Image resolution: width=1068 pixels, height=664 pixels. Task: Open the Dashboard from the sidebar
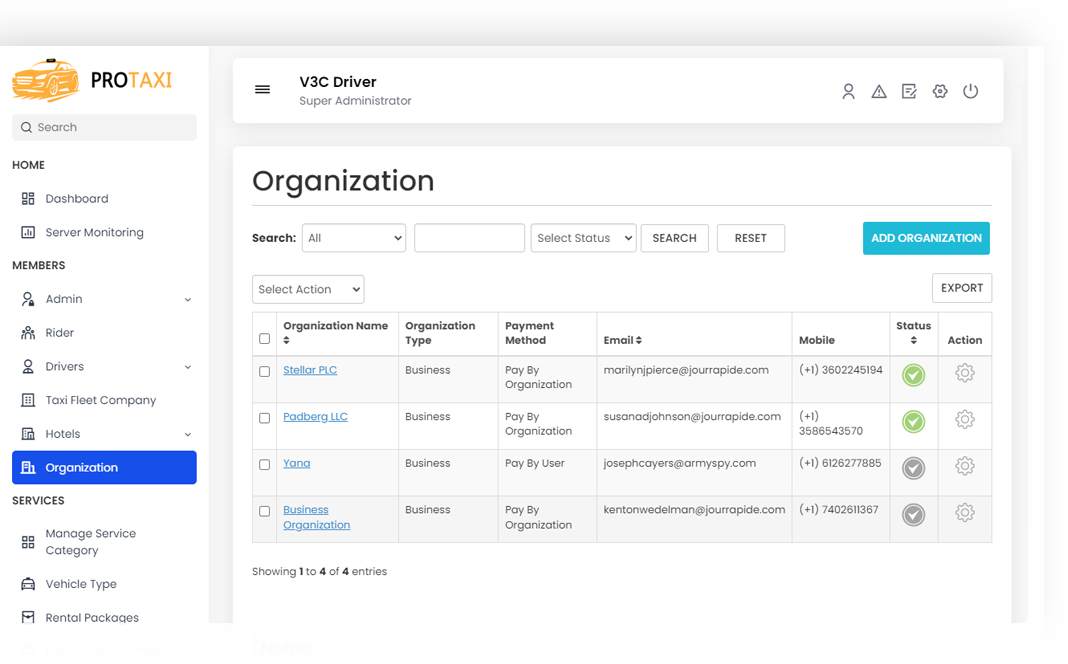click(x=77, y=198)
